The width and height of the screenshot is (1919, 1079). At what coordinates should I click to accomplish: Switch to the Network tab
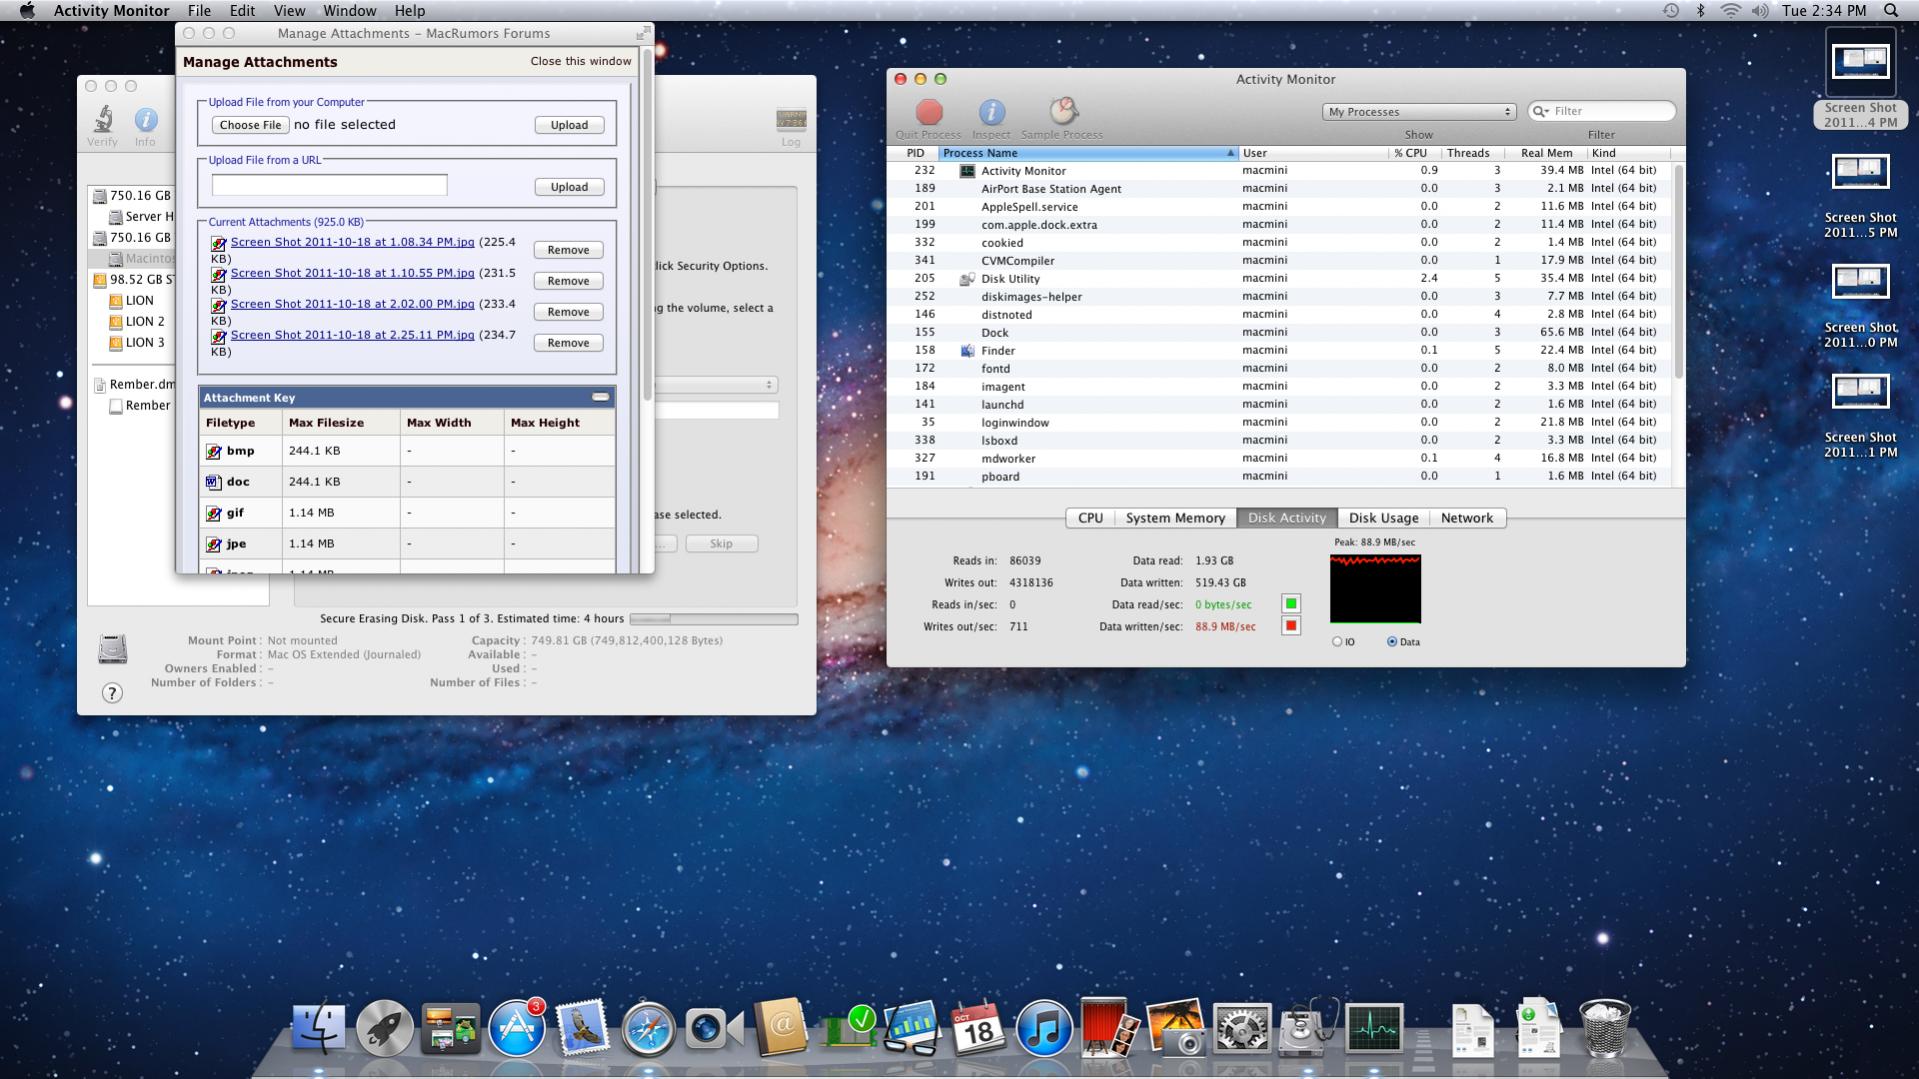click(x=1466, y=518)
